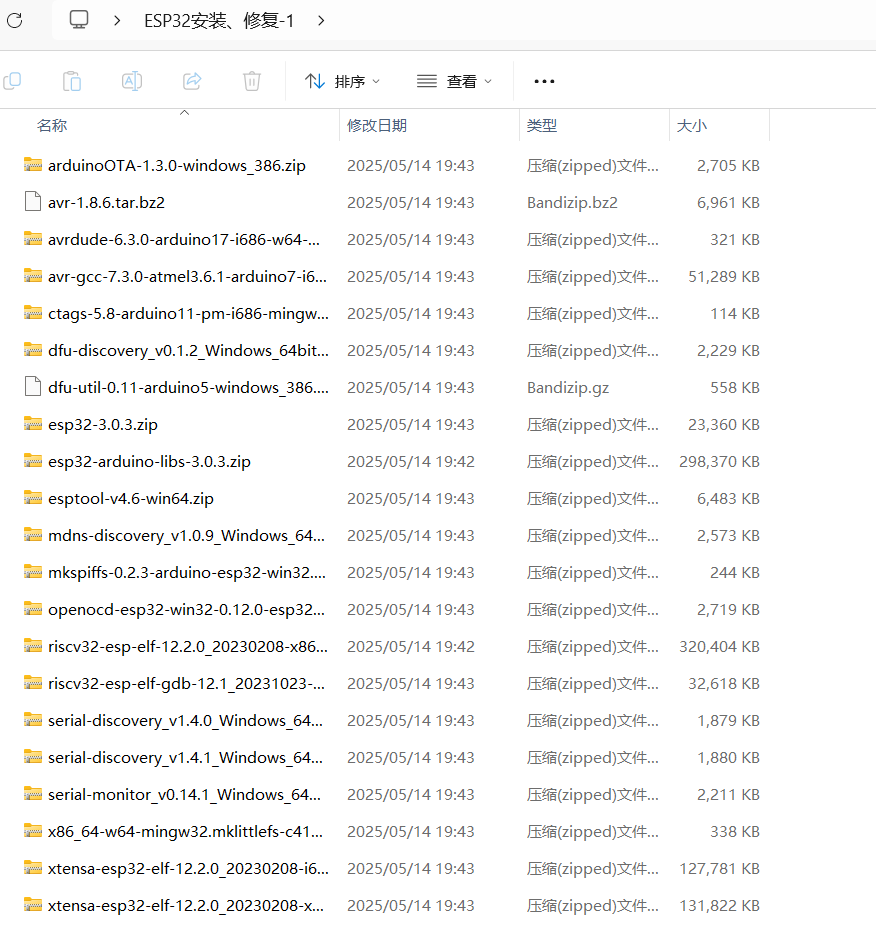Select the file name avr-1.8.6.tar.bz2
The width and height of the screenshot is (876, 938).
[107, 203]
